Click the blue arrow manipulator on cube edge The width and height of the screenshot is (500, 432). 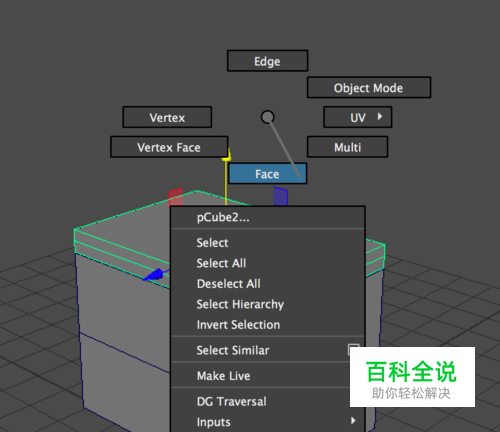click(154, 275)
